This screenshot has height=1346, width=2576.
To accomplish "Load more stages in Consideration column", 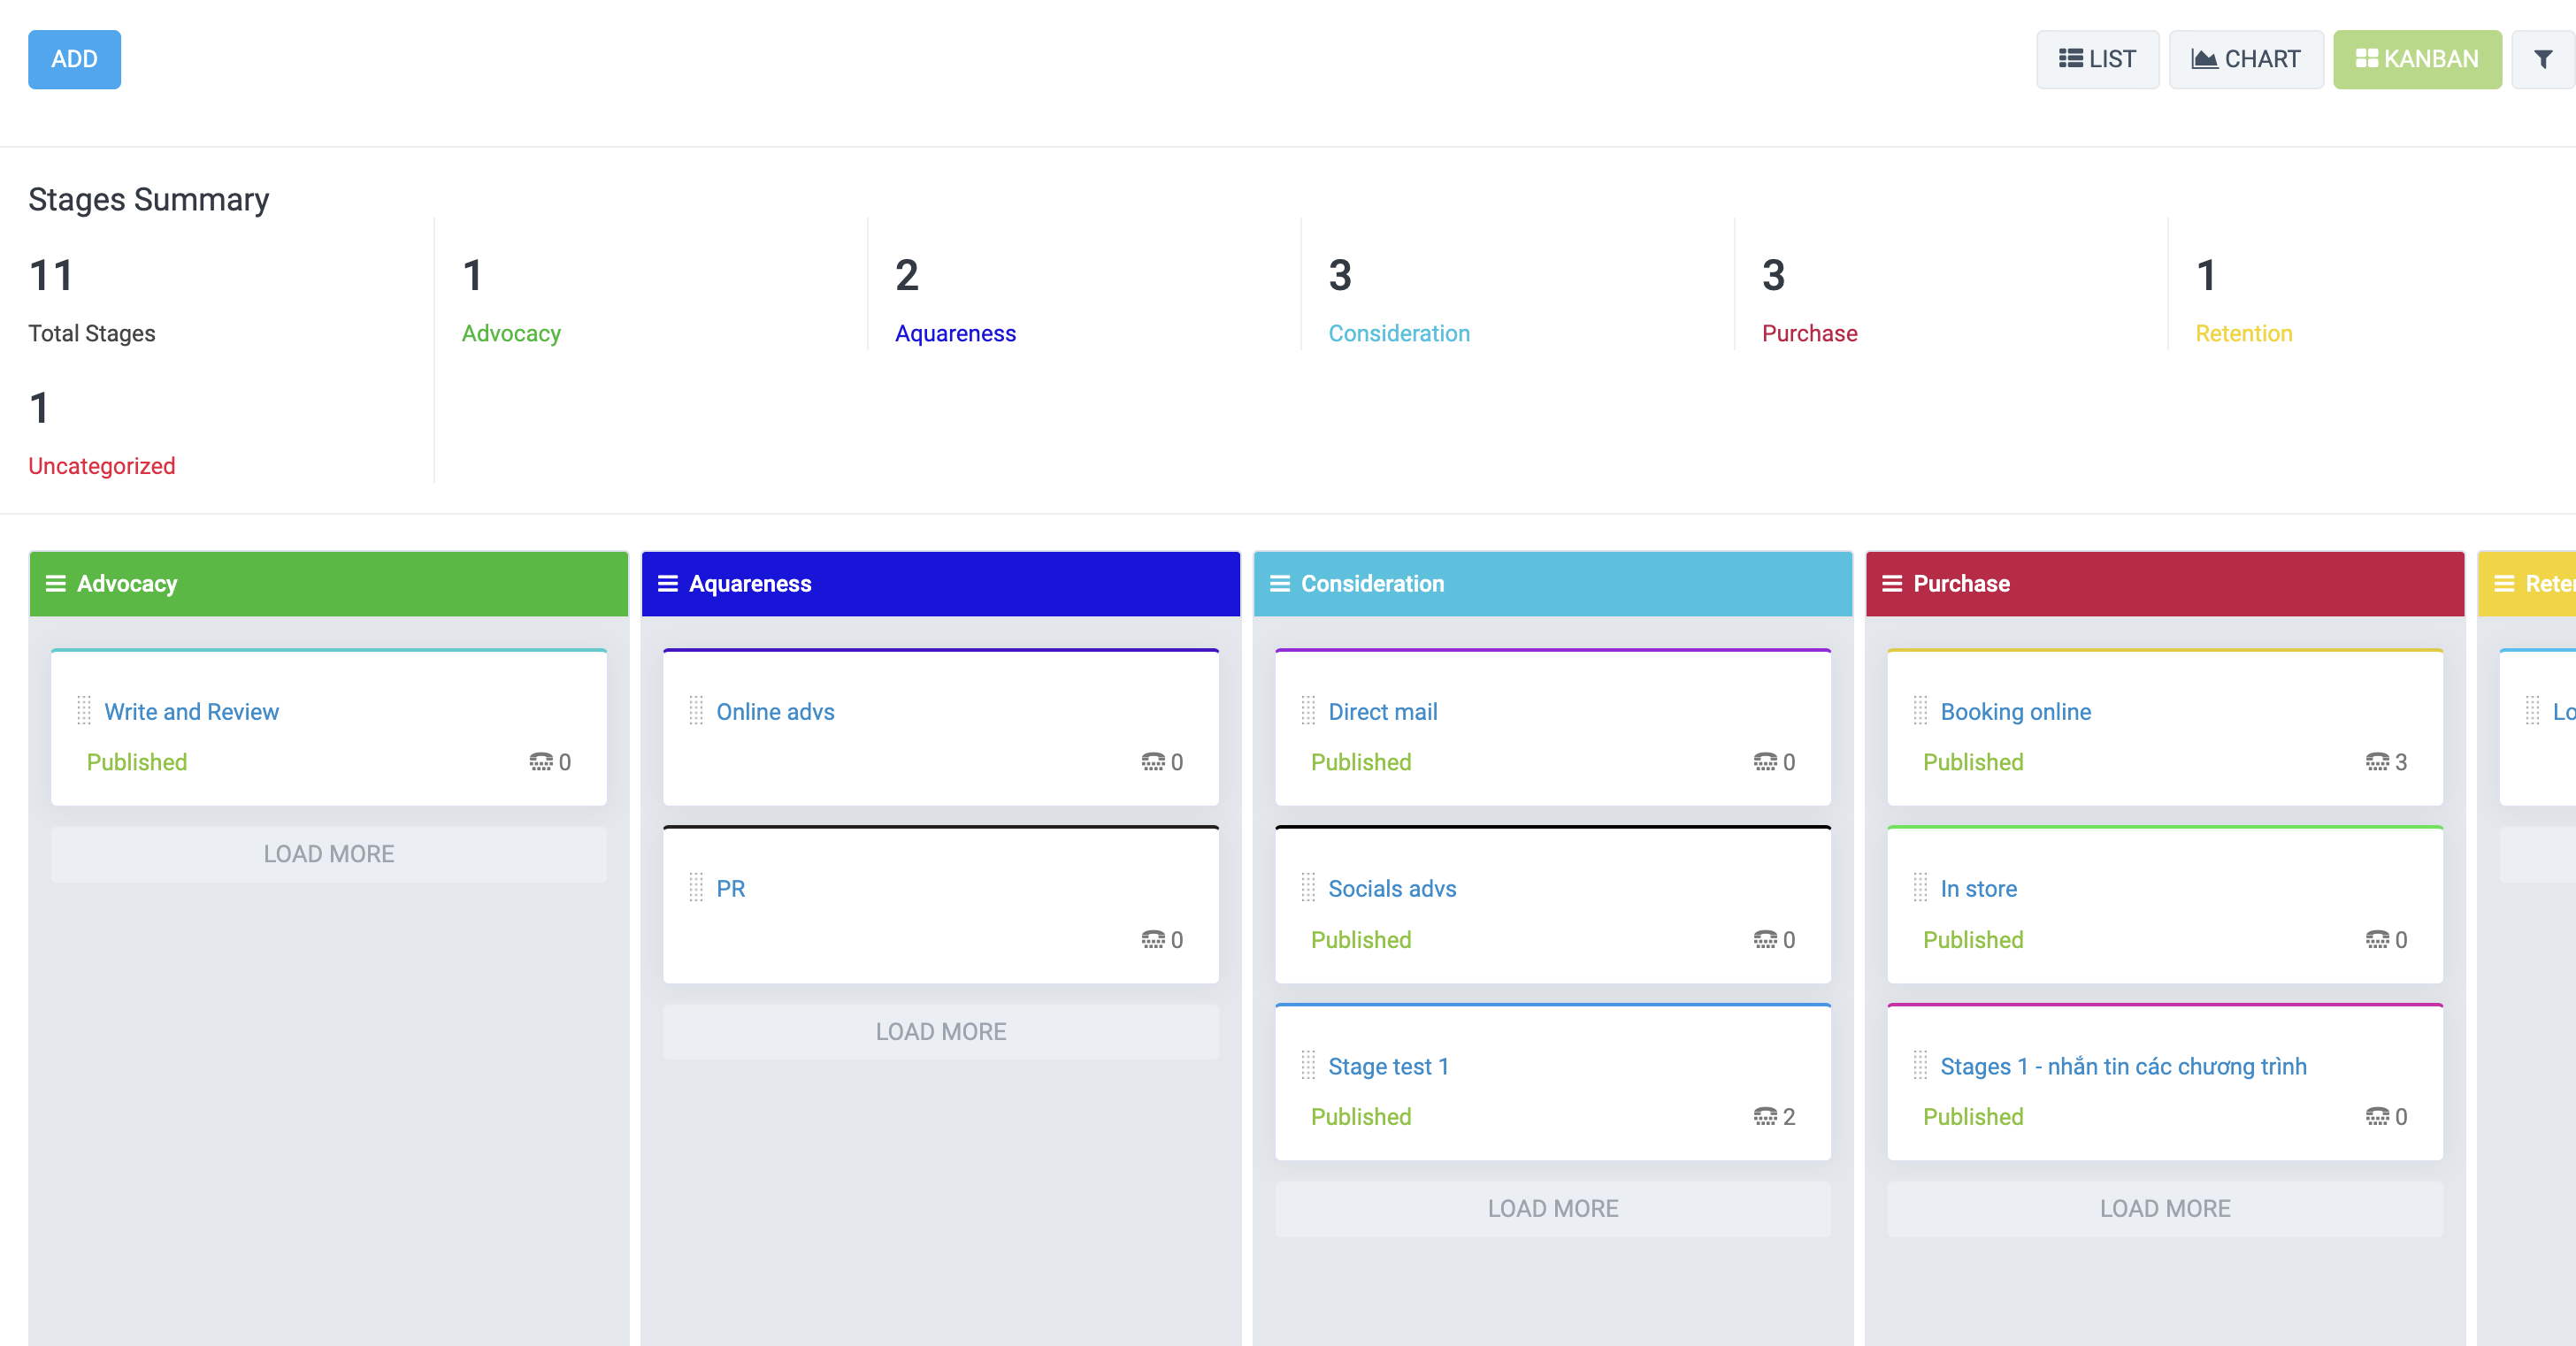I will [x=1552, y=1209].
